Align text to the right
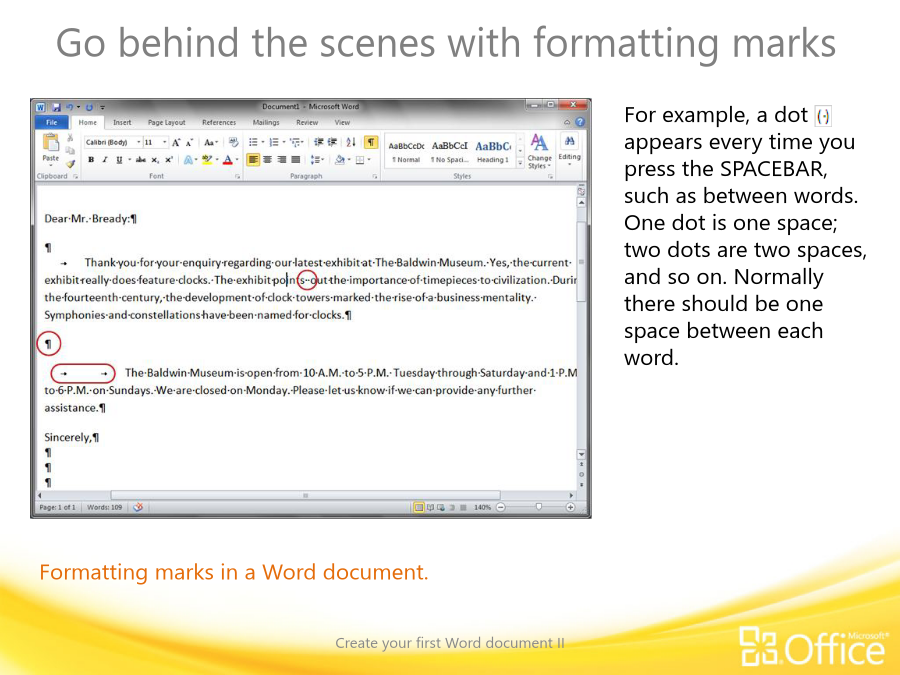 pyautogui.click(x=281, y=160)
